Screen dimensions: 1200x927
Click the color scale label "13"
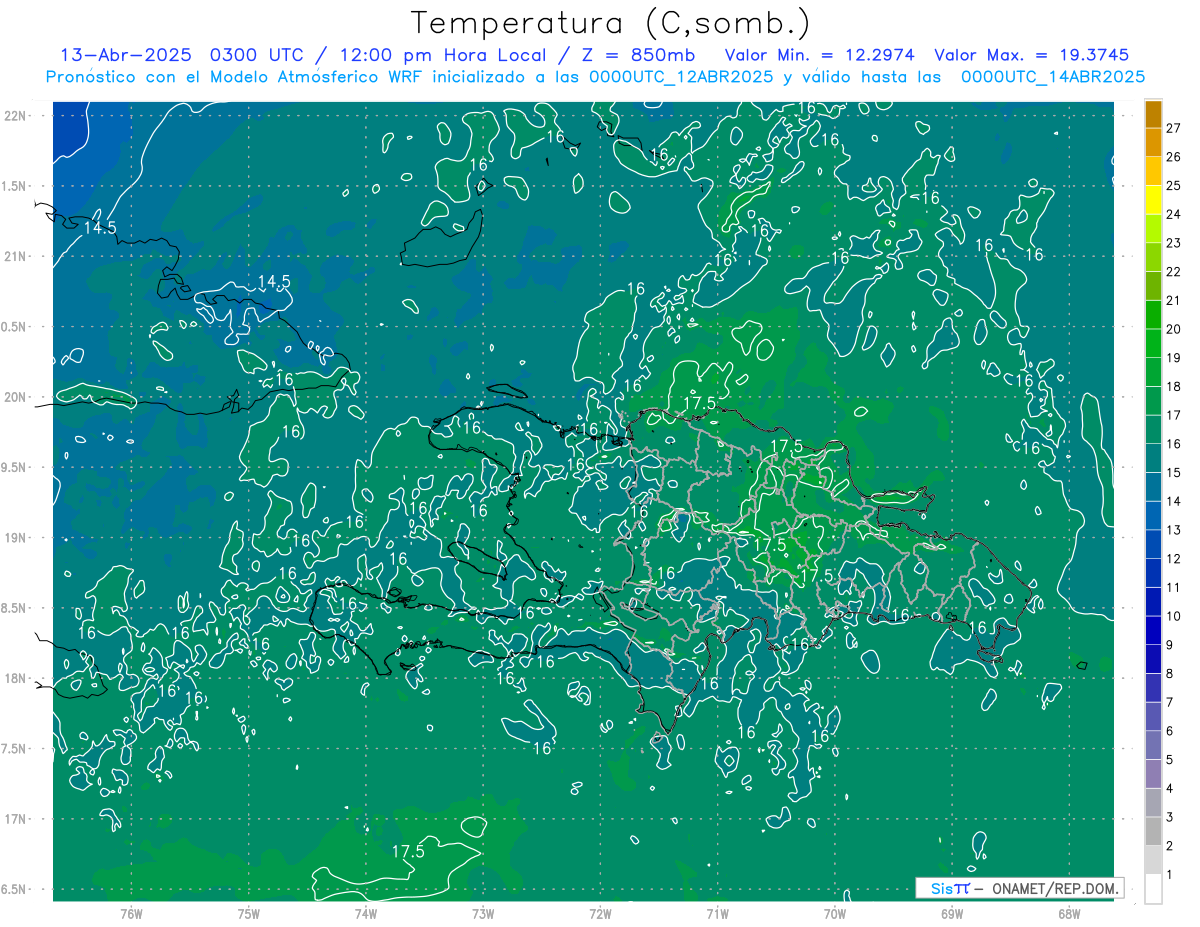tap(1173, 530)
